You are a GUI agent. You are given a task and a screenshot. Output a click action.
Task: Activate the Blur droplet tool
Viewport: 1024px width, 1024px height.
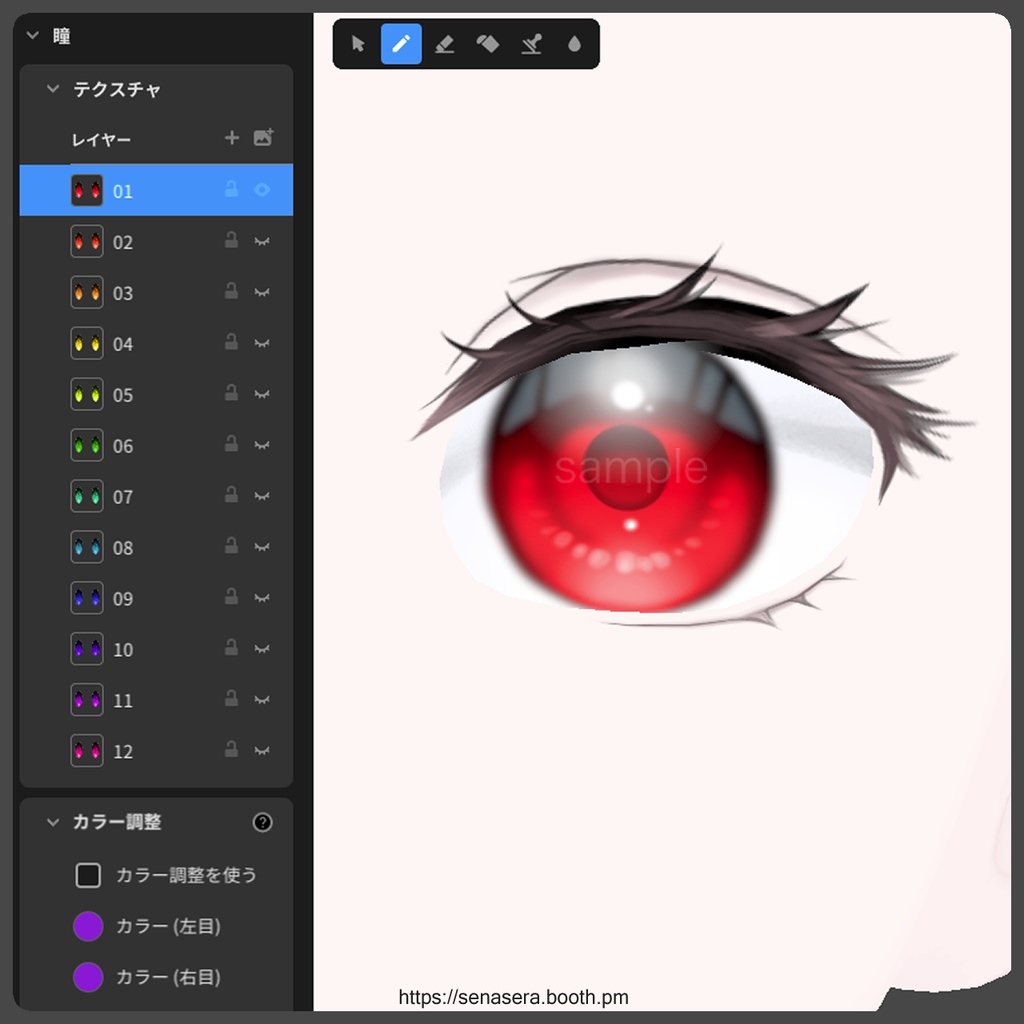click(x=575, y=44)
